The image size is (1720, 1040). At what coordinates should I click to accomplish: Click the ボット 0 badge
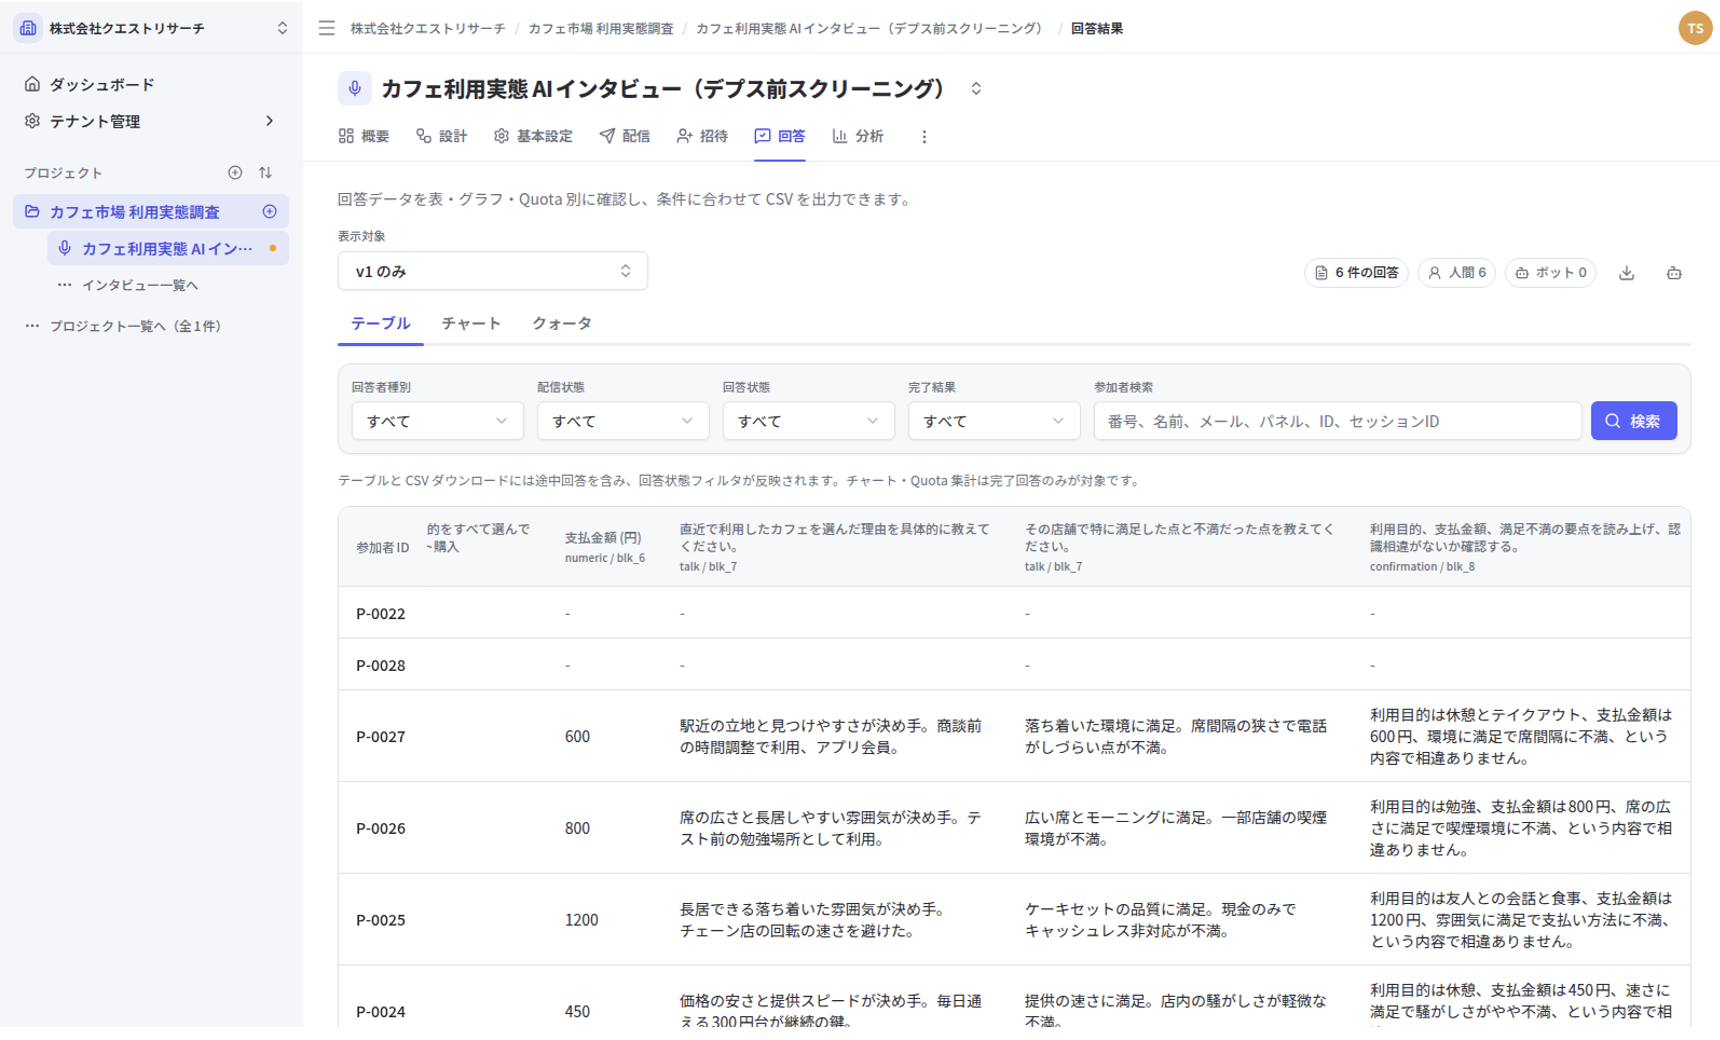1551,273
